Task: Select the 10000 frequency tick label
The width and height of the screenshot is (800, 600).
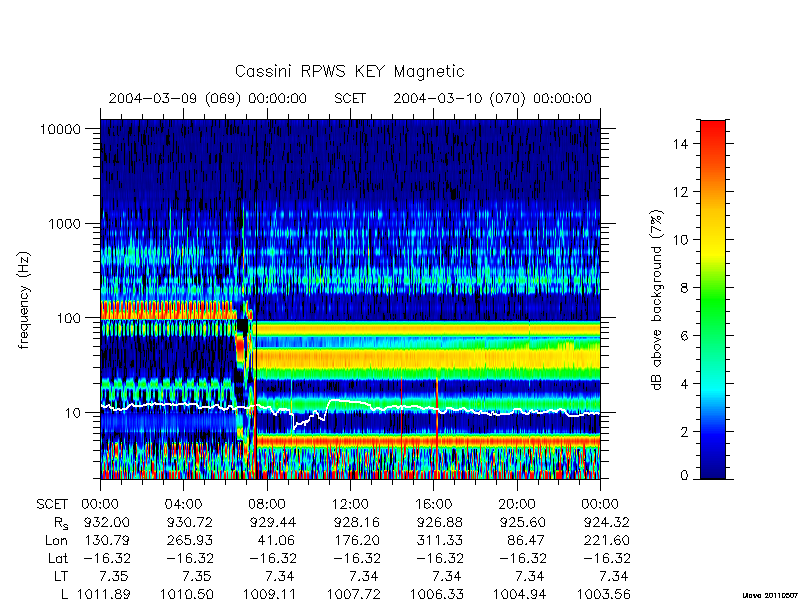Action: pyautogui.click(x=60, y=129)
